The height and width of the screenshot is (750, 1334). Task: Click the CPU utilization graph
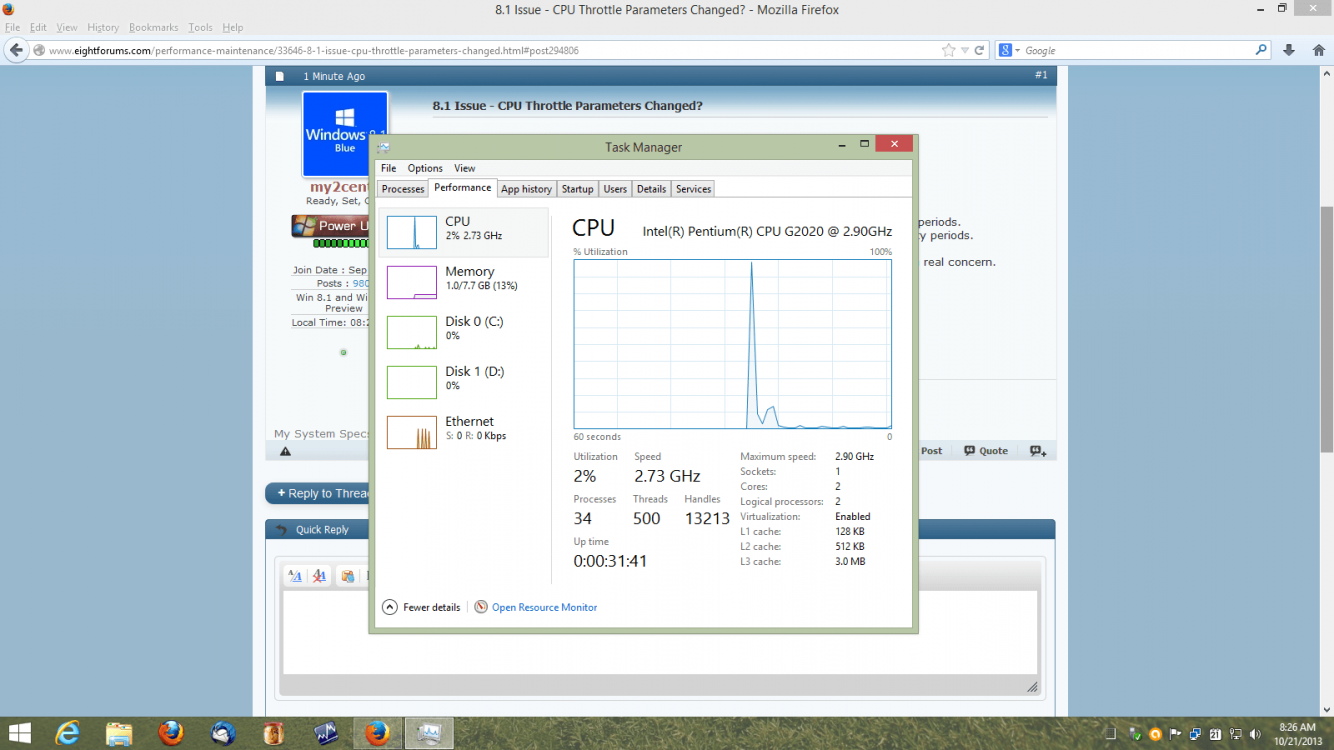tap(732, 344)
